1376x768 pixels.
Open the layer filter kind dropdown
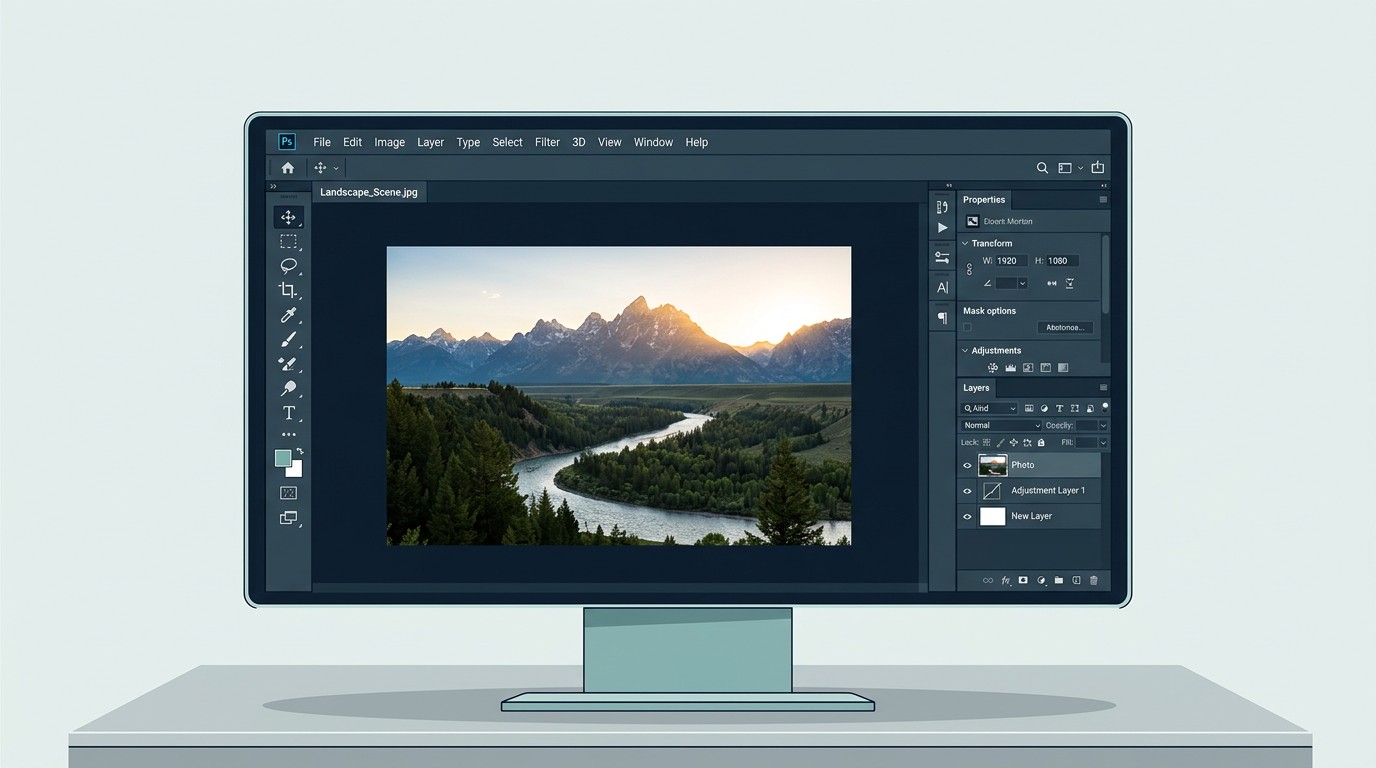(989, 408)
